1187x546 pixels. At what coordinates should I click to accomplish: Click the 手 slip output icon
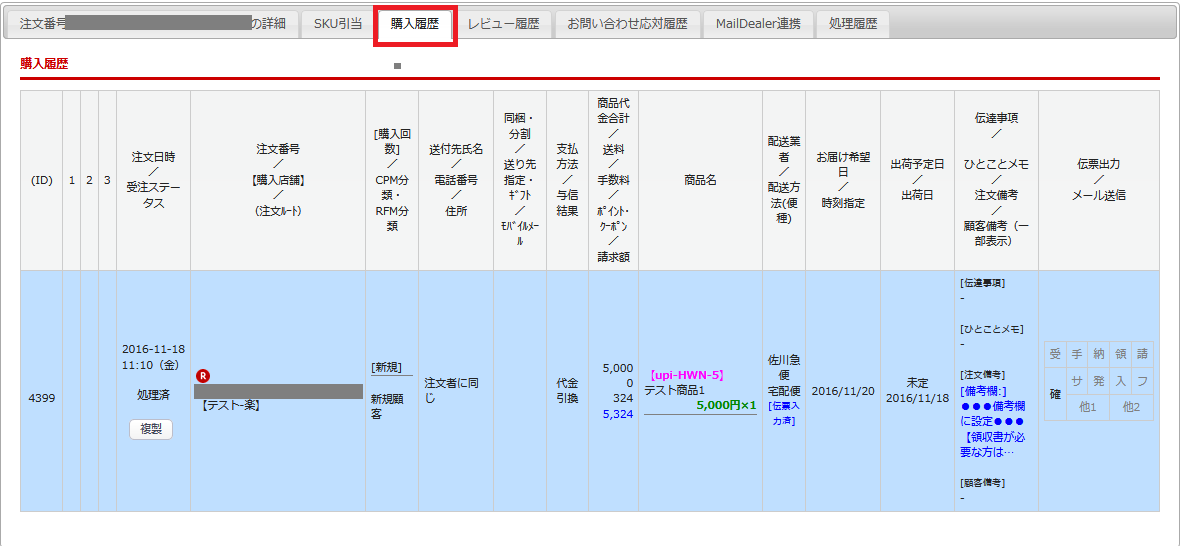click(x=1077, y=353)
